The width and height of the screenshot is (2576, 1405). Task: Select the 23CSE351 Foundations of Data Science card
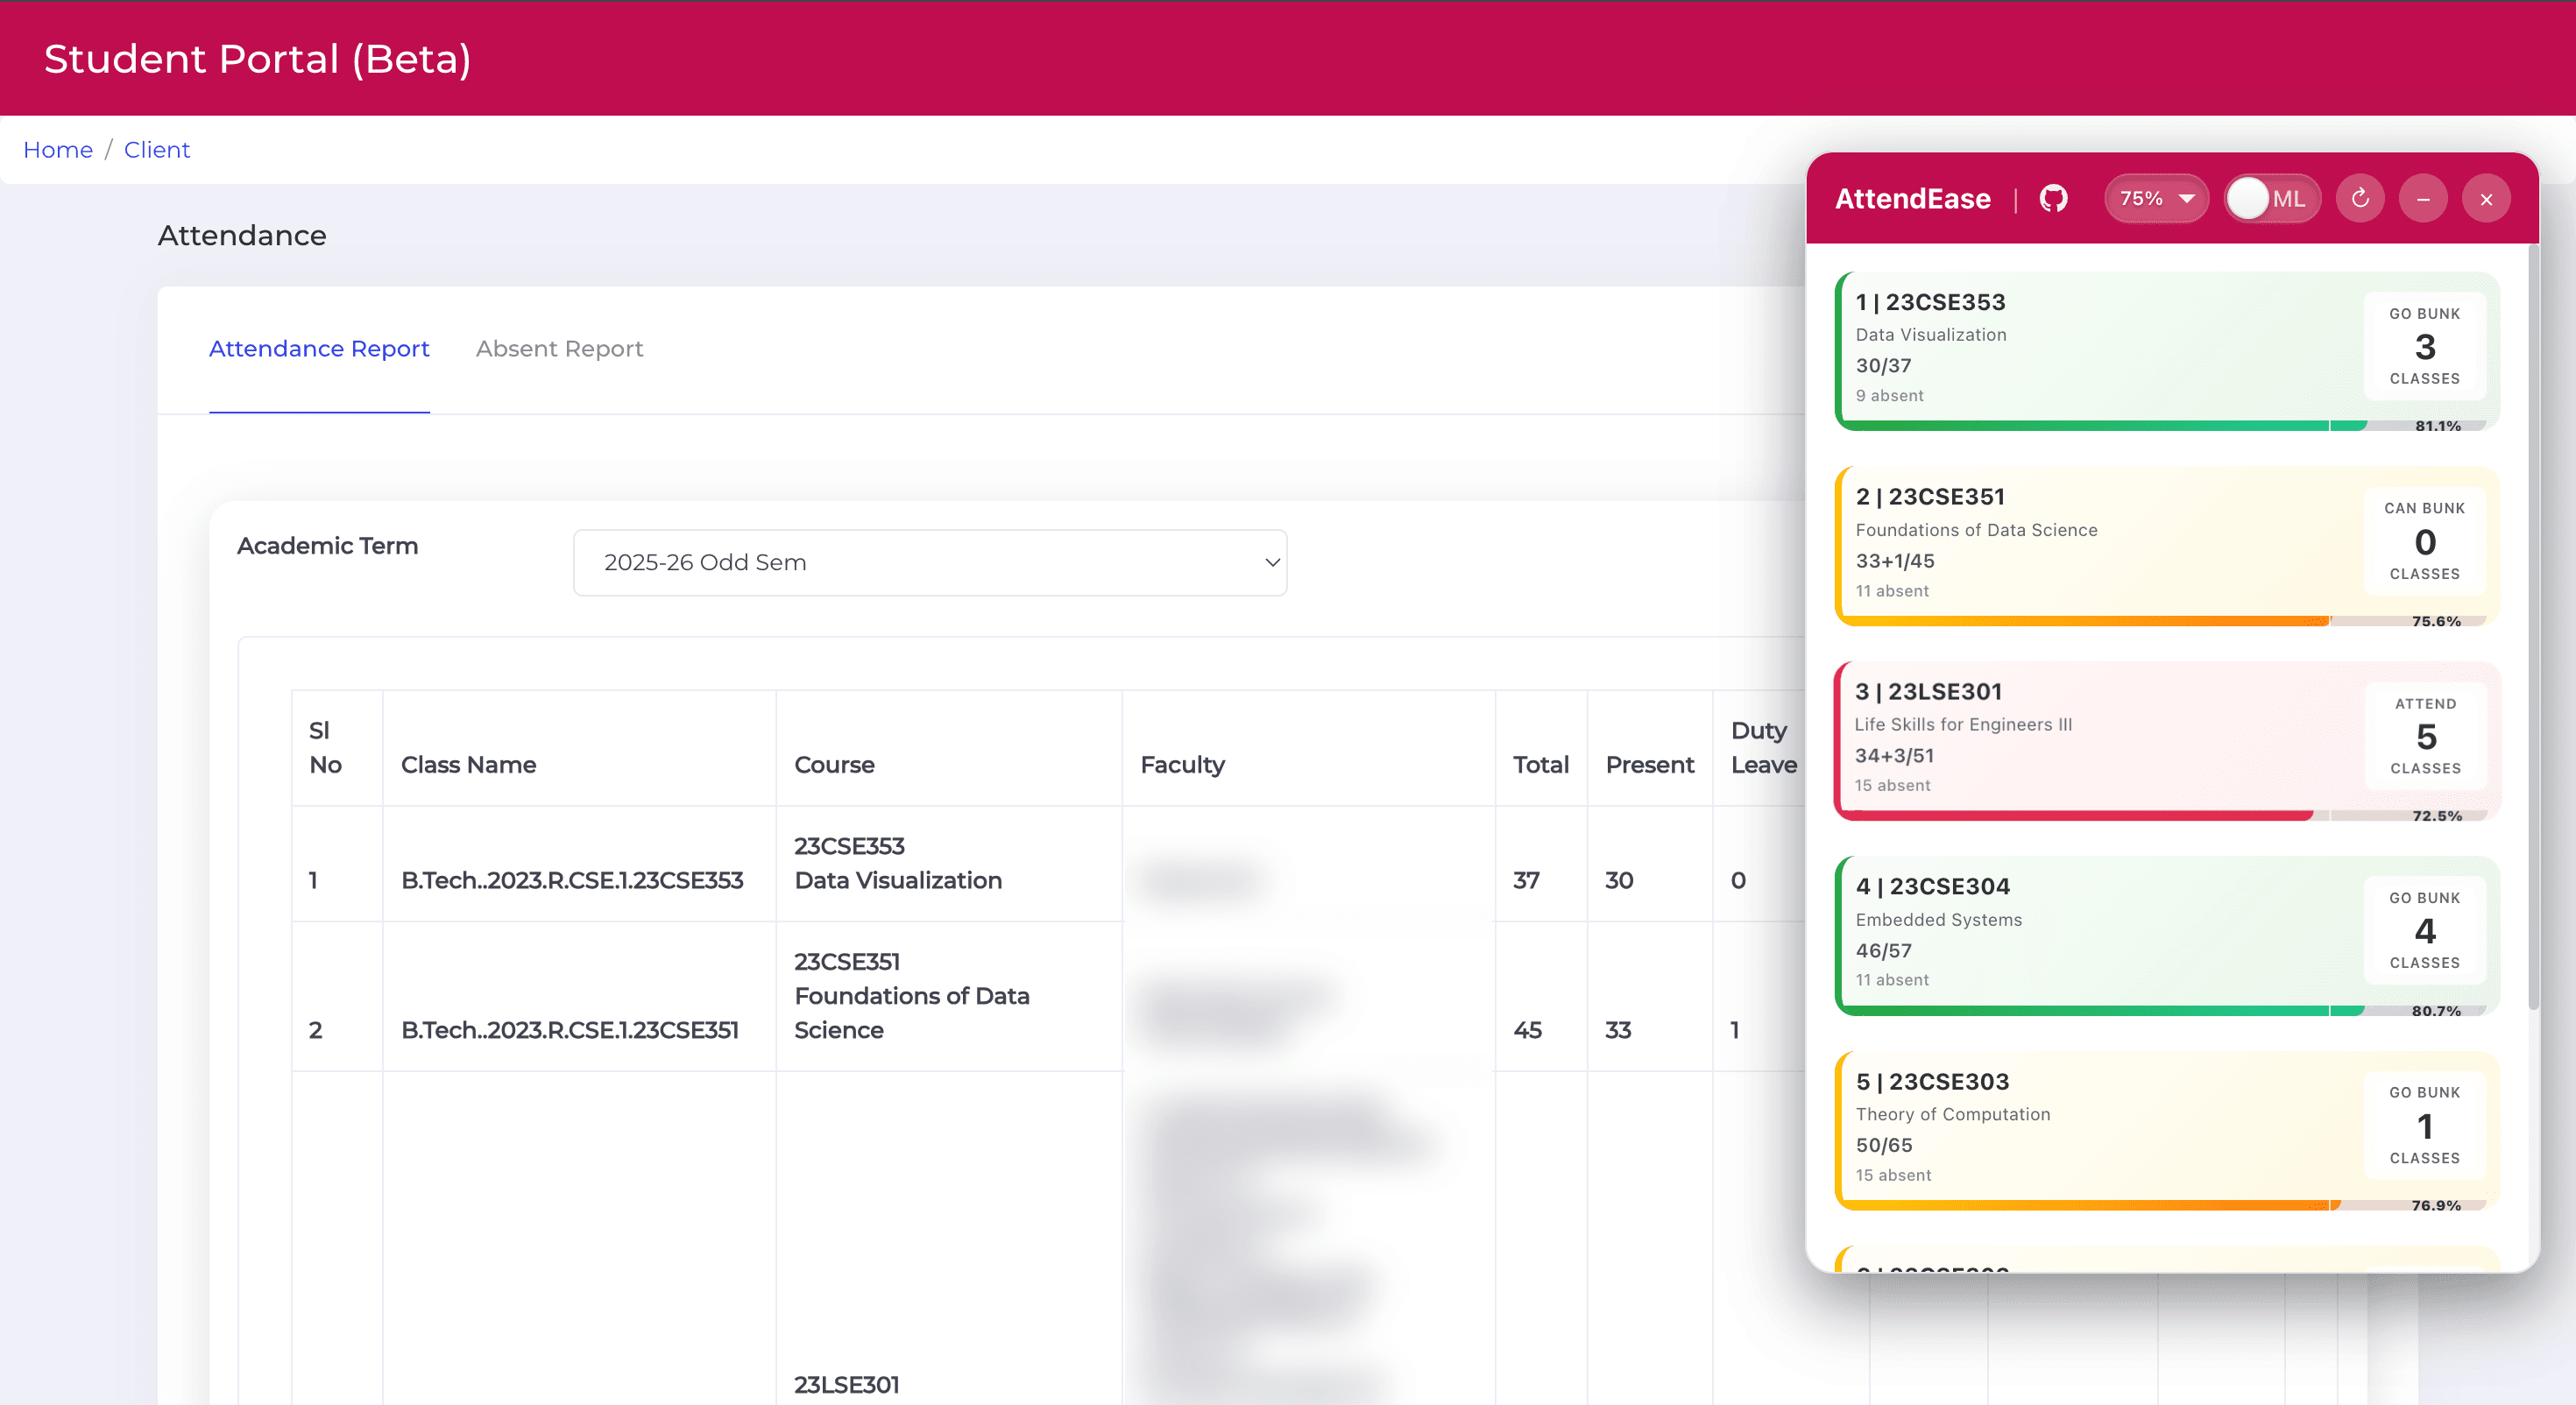click(2167, 546)
